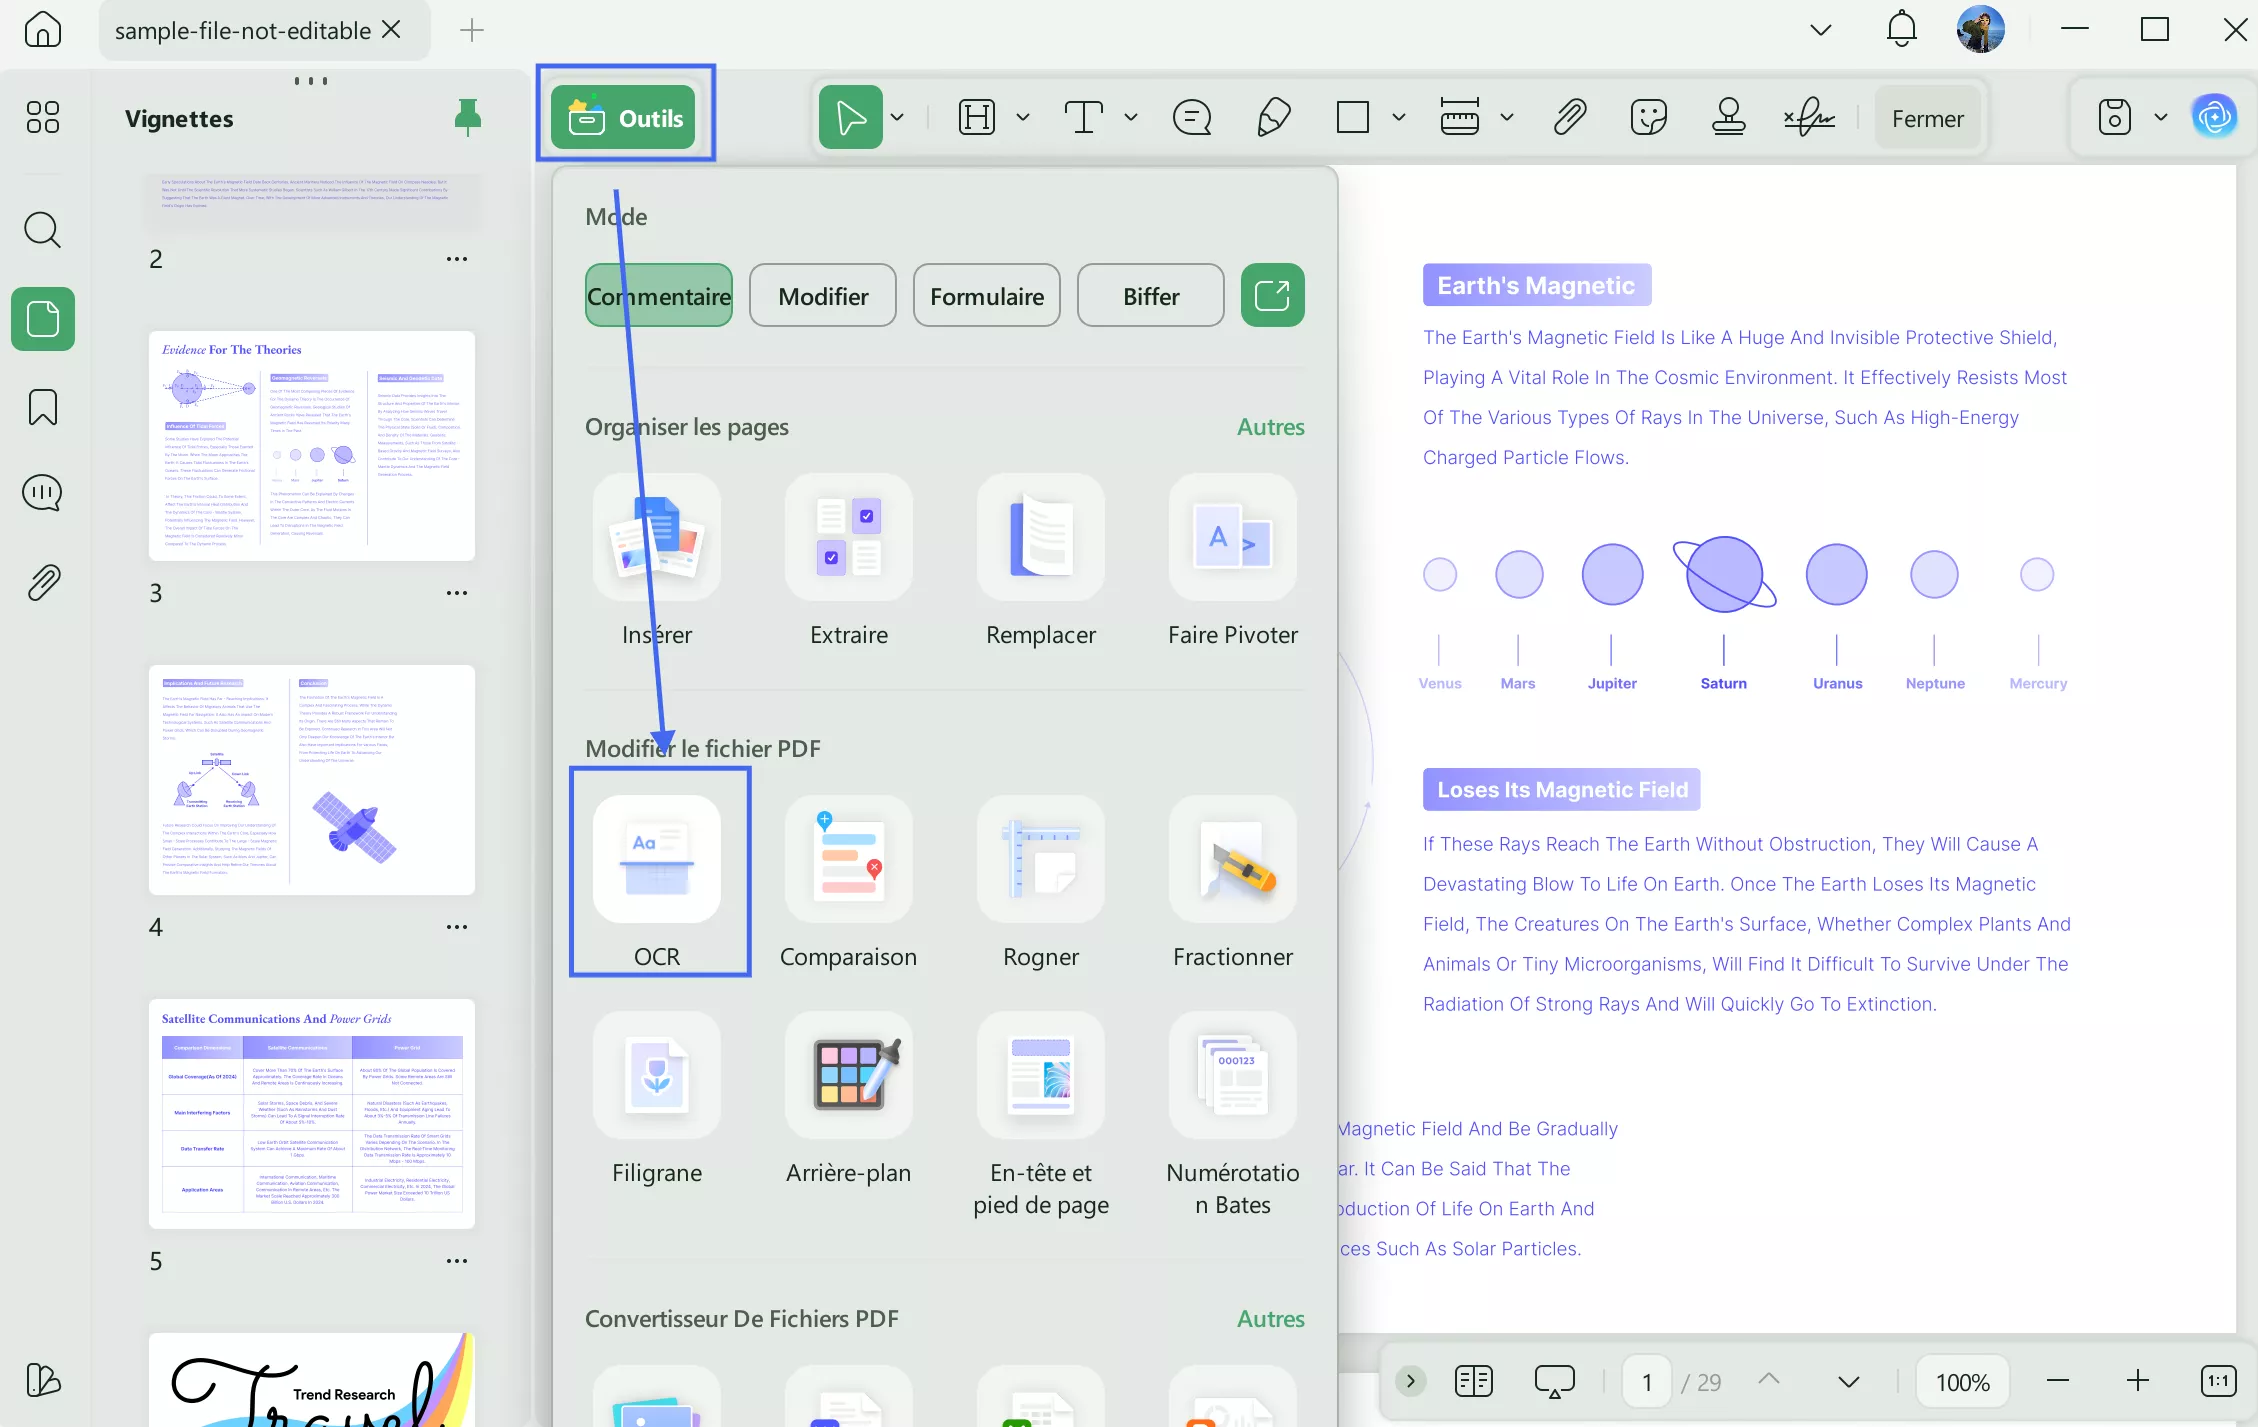The height and width of the screenshot is (1427, 2258).
Task: Select the text box tool
Action: [1083, 117]
